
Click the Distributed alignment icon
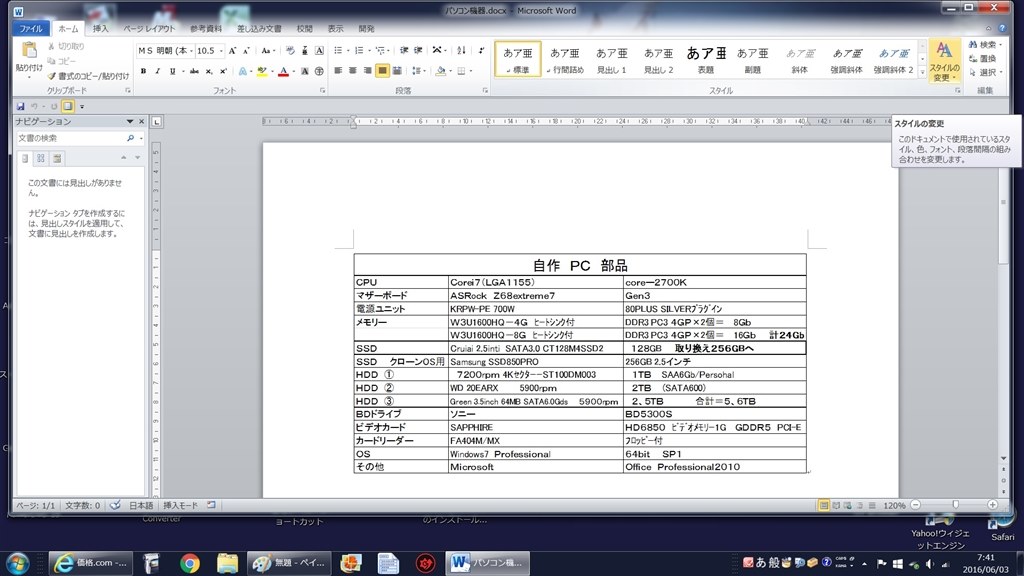point(396,71)
